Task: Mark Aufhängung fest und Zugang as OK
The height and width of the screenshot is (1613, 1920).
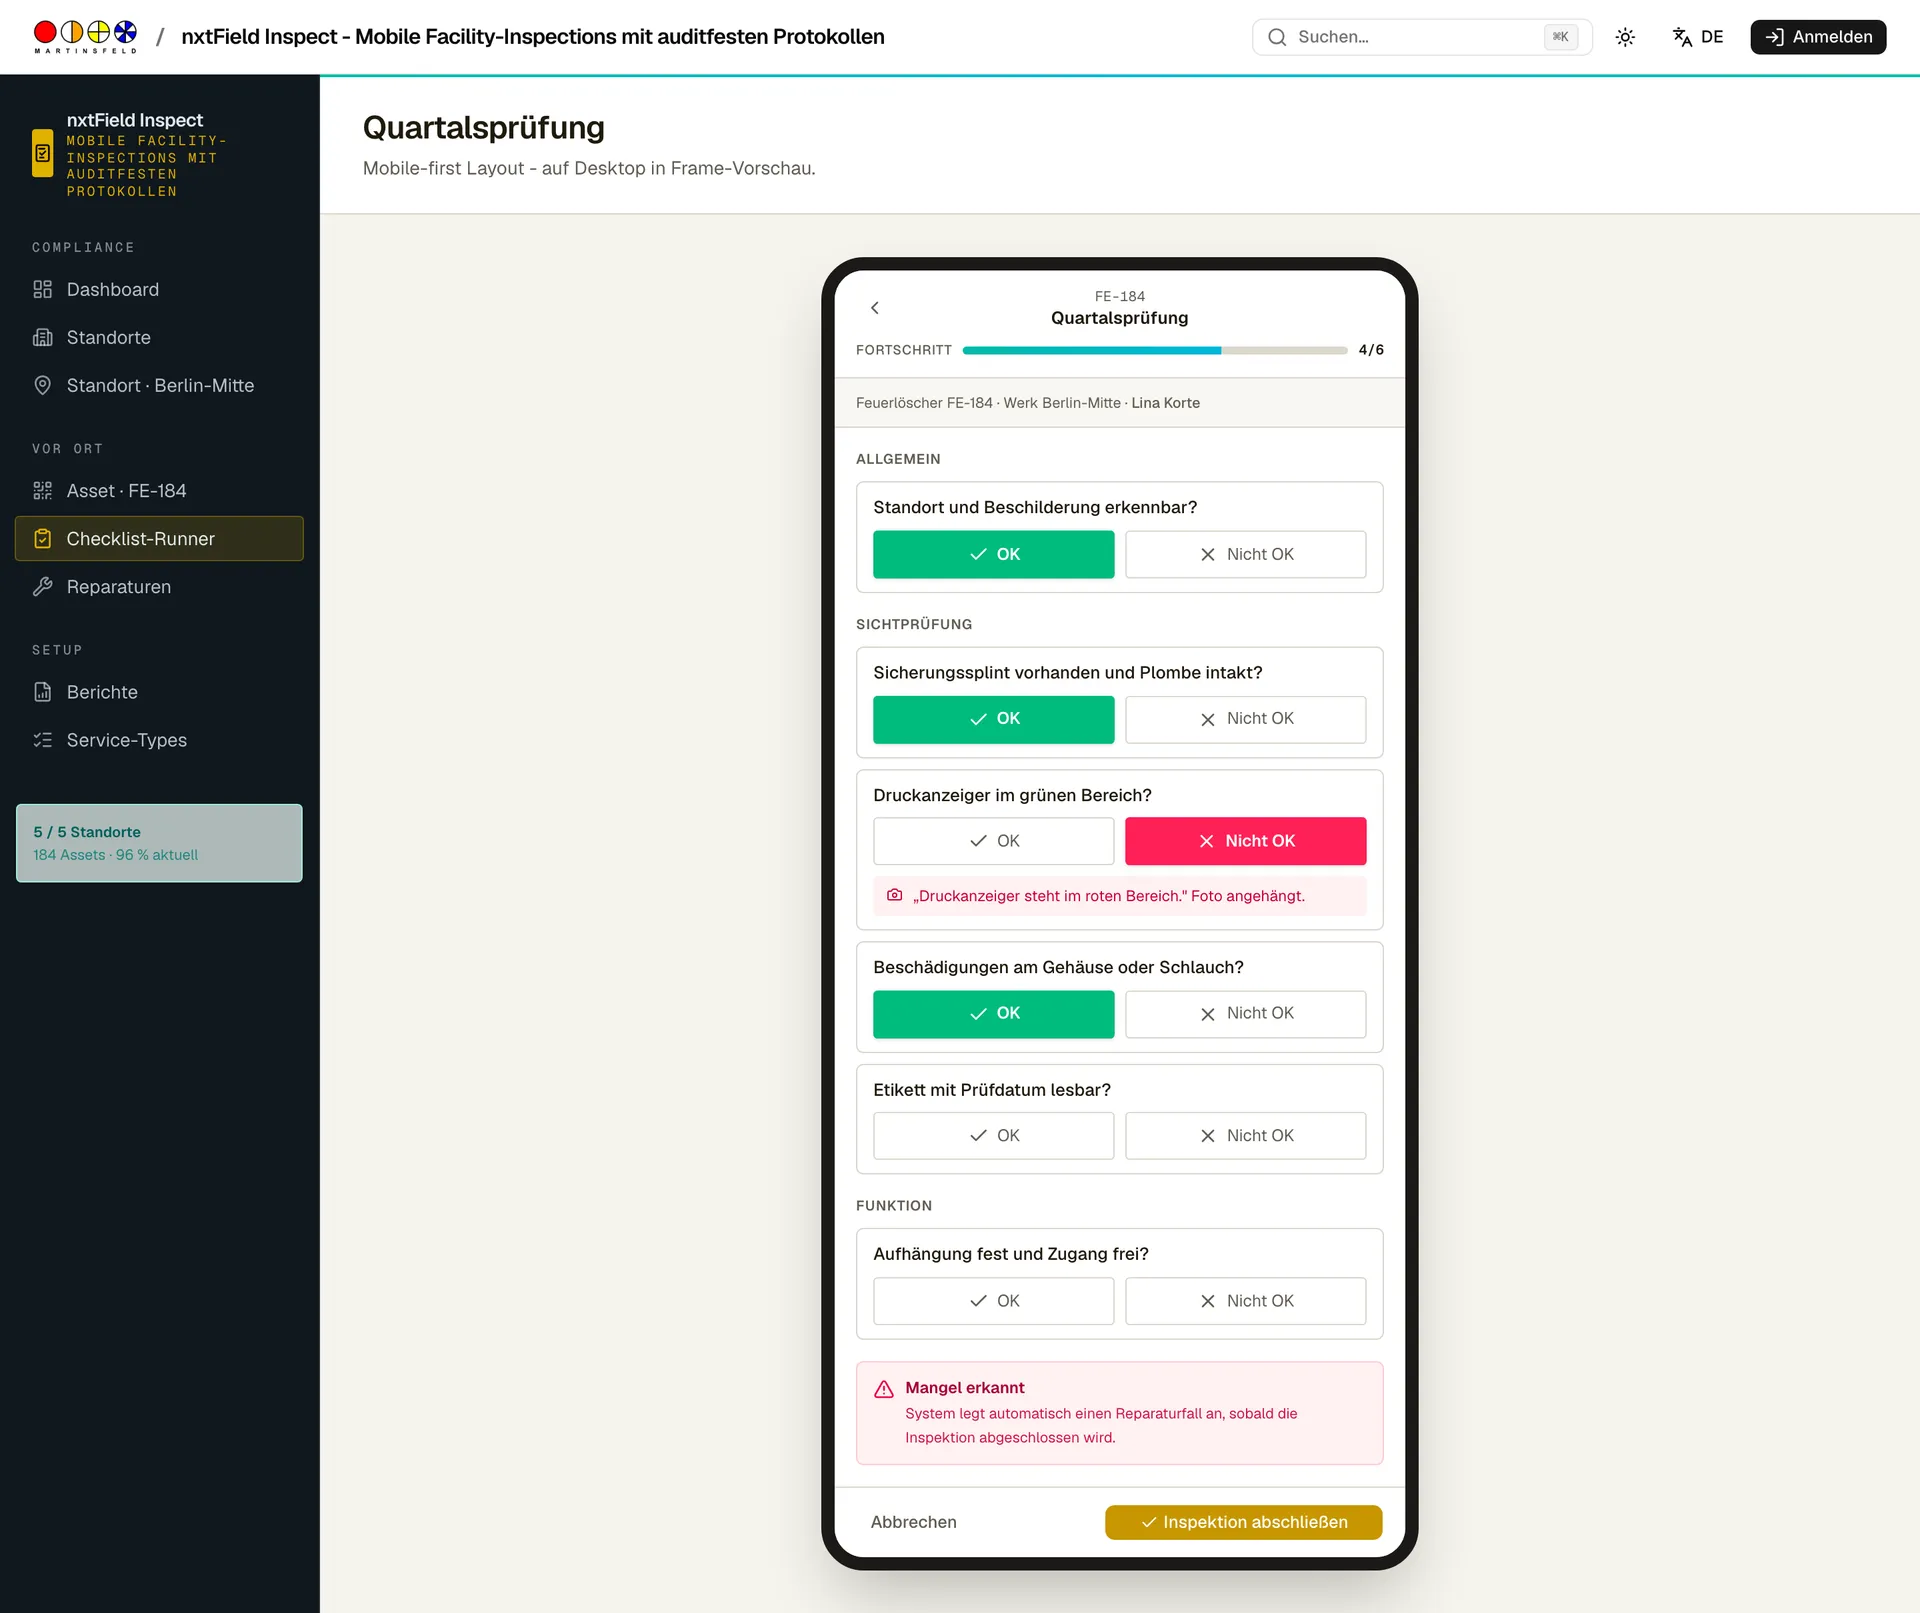Action: (x=993, y=1301)
